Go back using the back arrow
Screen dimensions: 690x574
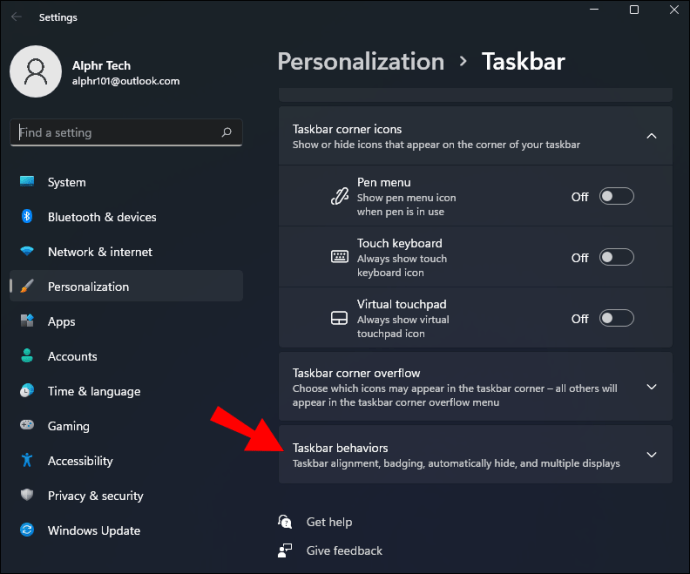(x=16, y=17)
